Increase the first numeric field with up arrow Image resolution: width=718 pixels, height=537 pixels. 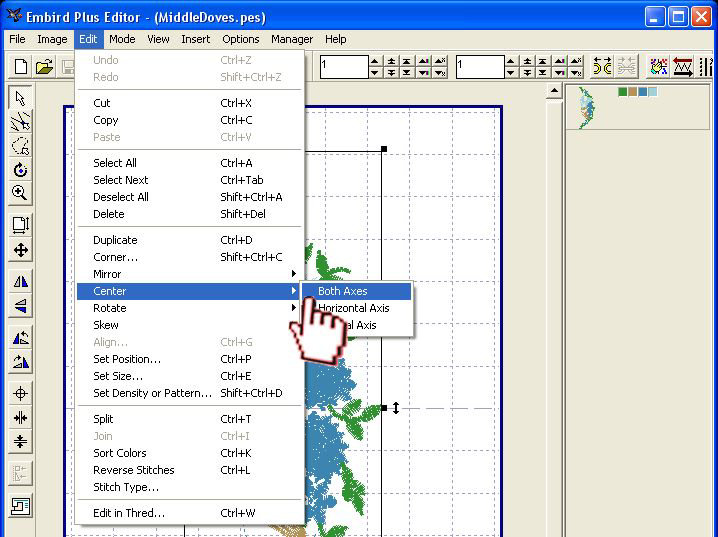[375, 61]
